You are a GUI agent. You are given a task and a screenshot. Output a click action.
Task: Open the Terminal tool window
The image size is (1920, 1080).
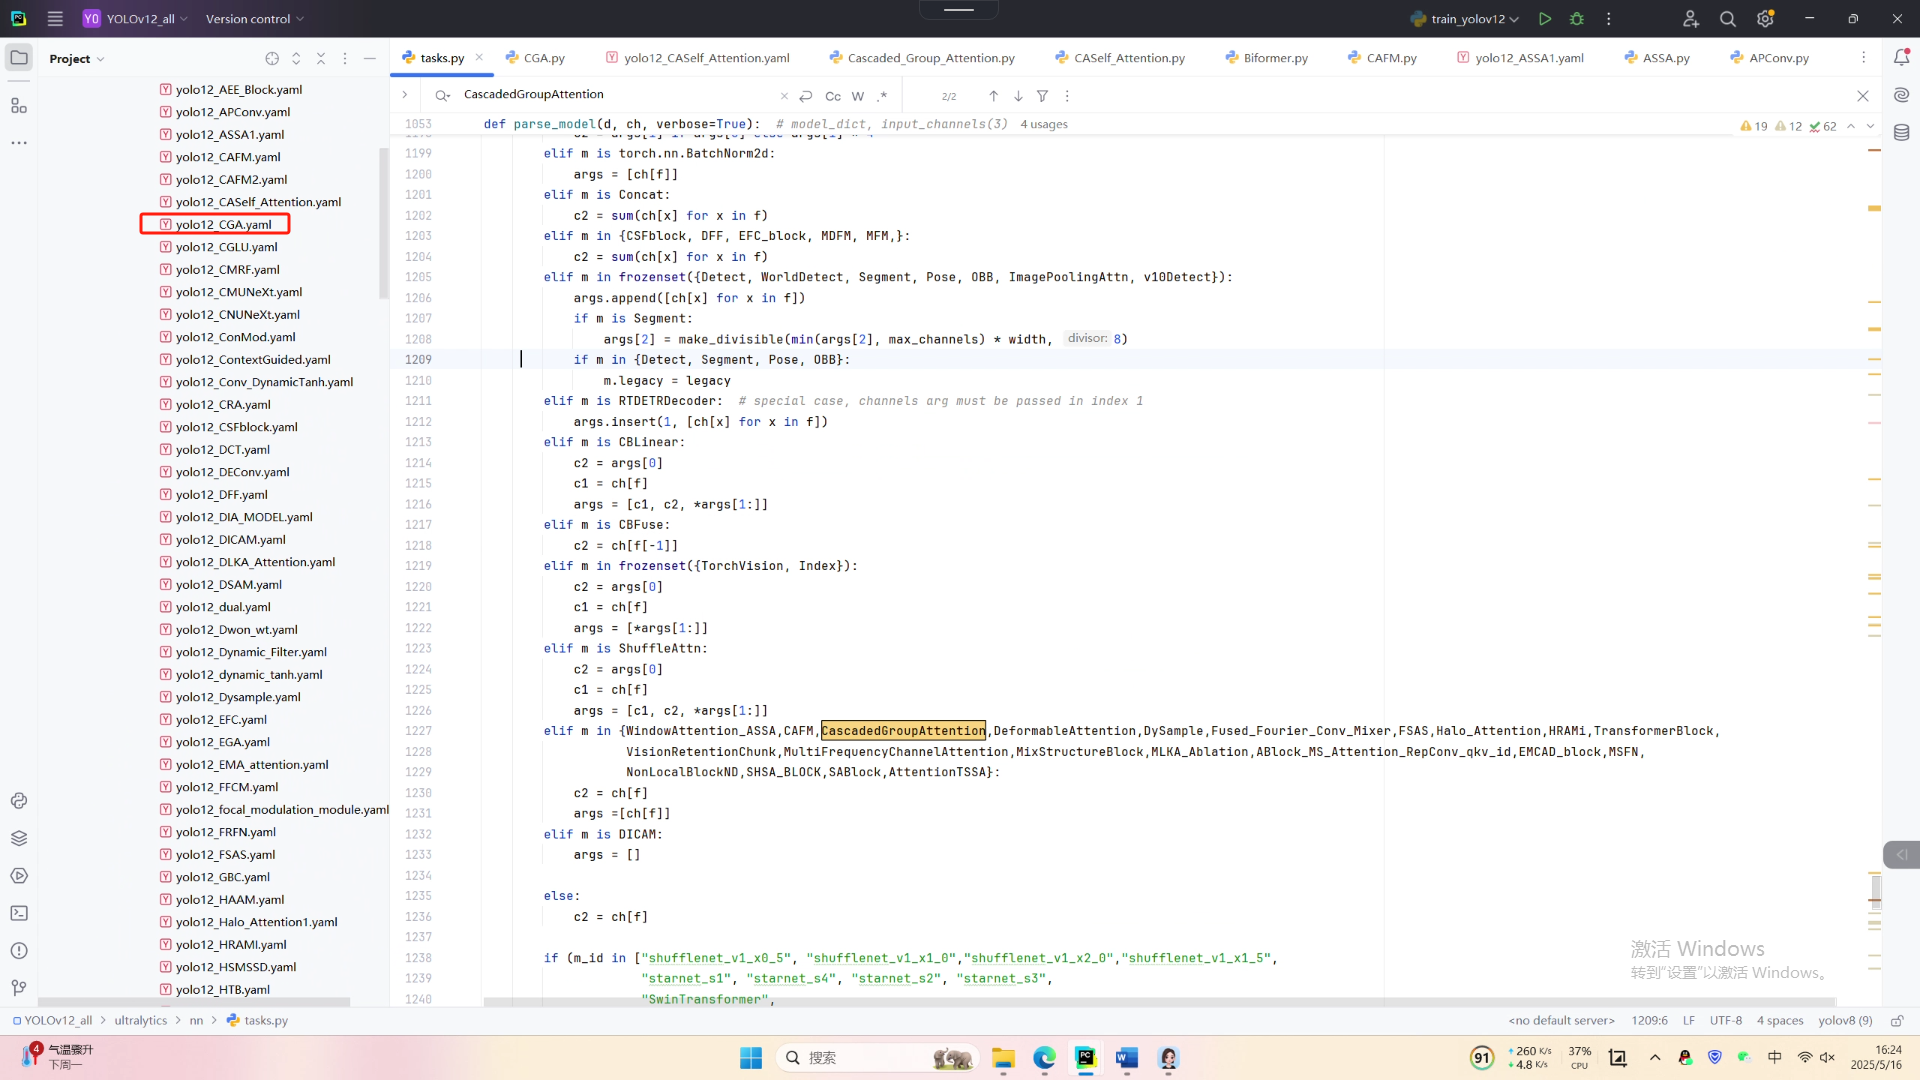pos(19,913)
